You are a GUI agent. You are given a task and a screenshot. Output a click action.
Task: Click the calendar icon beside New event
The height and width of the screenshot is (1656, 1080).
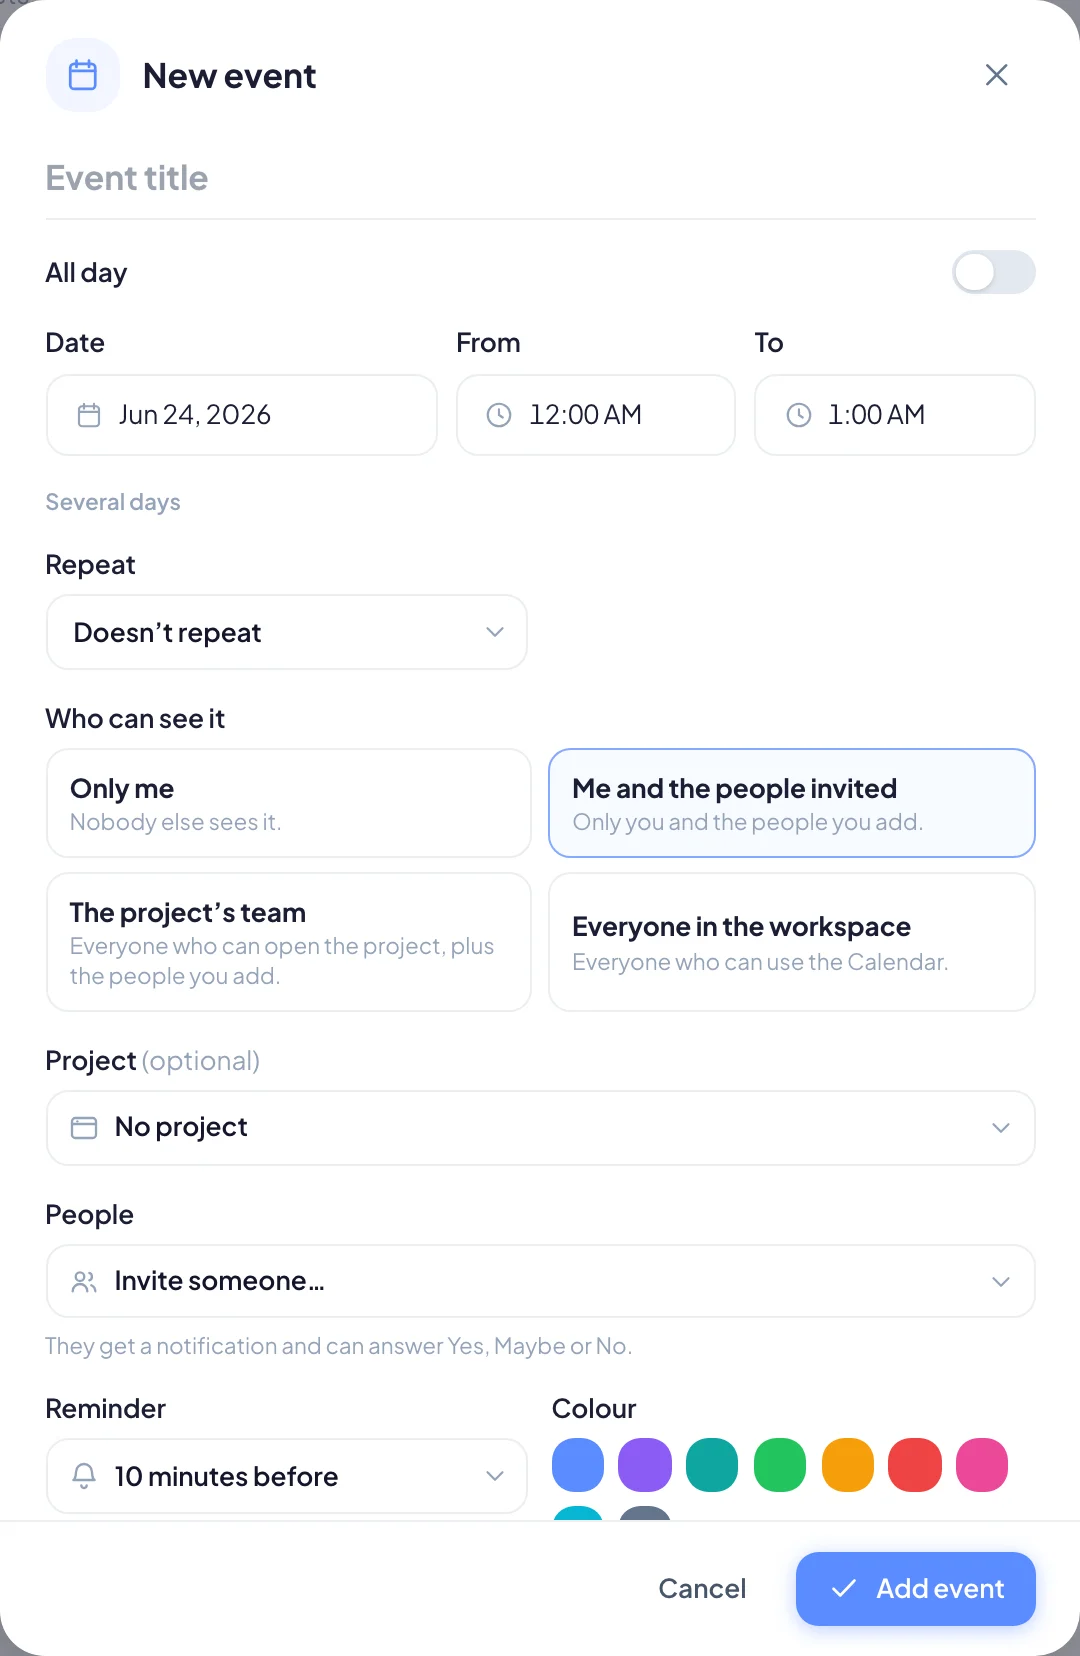point(83,75)
